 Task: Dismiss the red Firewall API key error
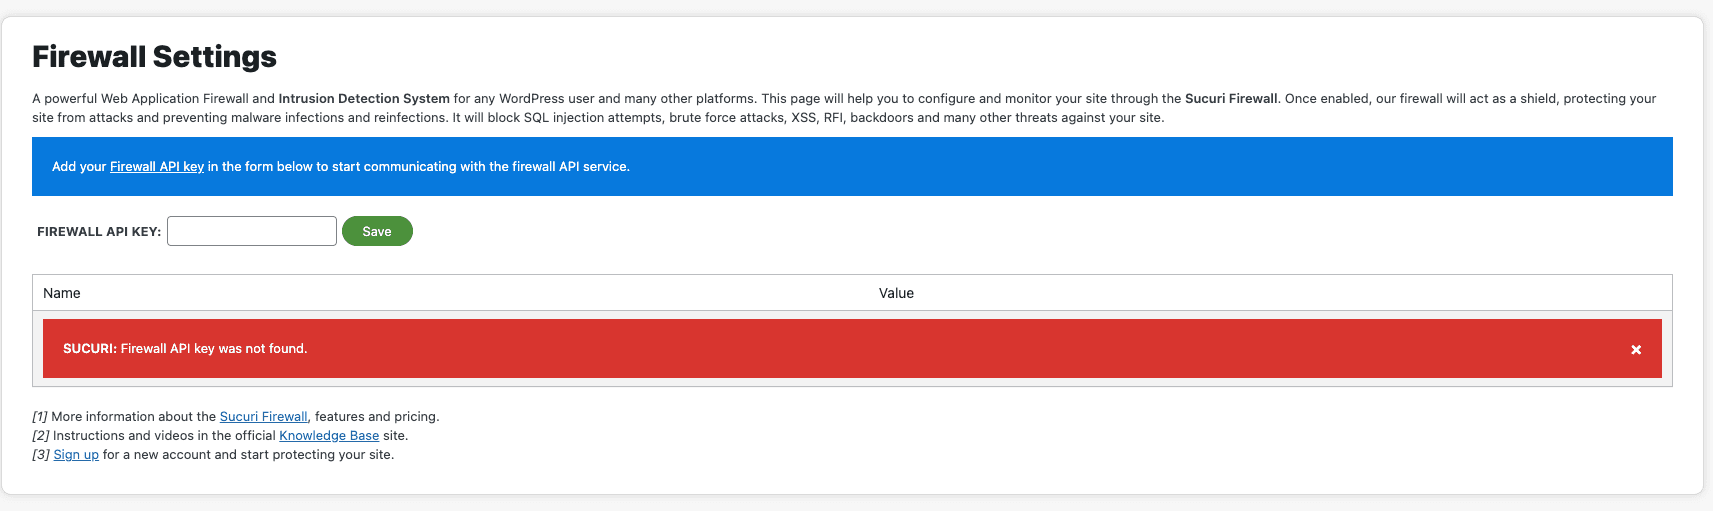1636,349
